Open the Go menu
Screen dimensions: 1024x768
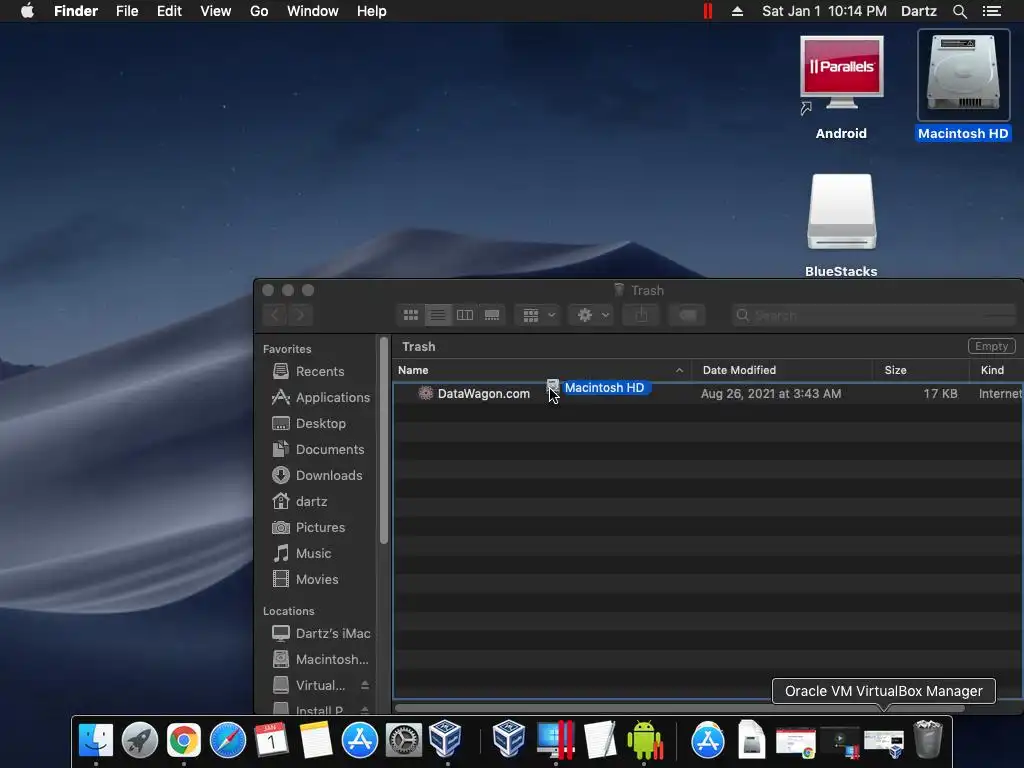[x=259, y=11]
